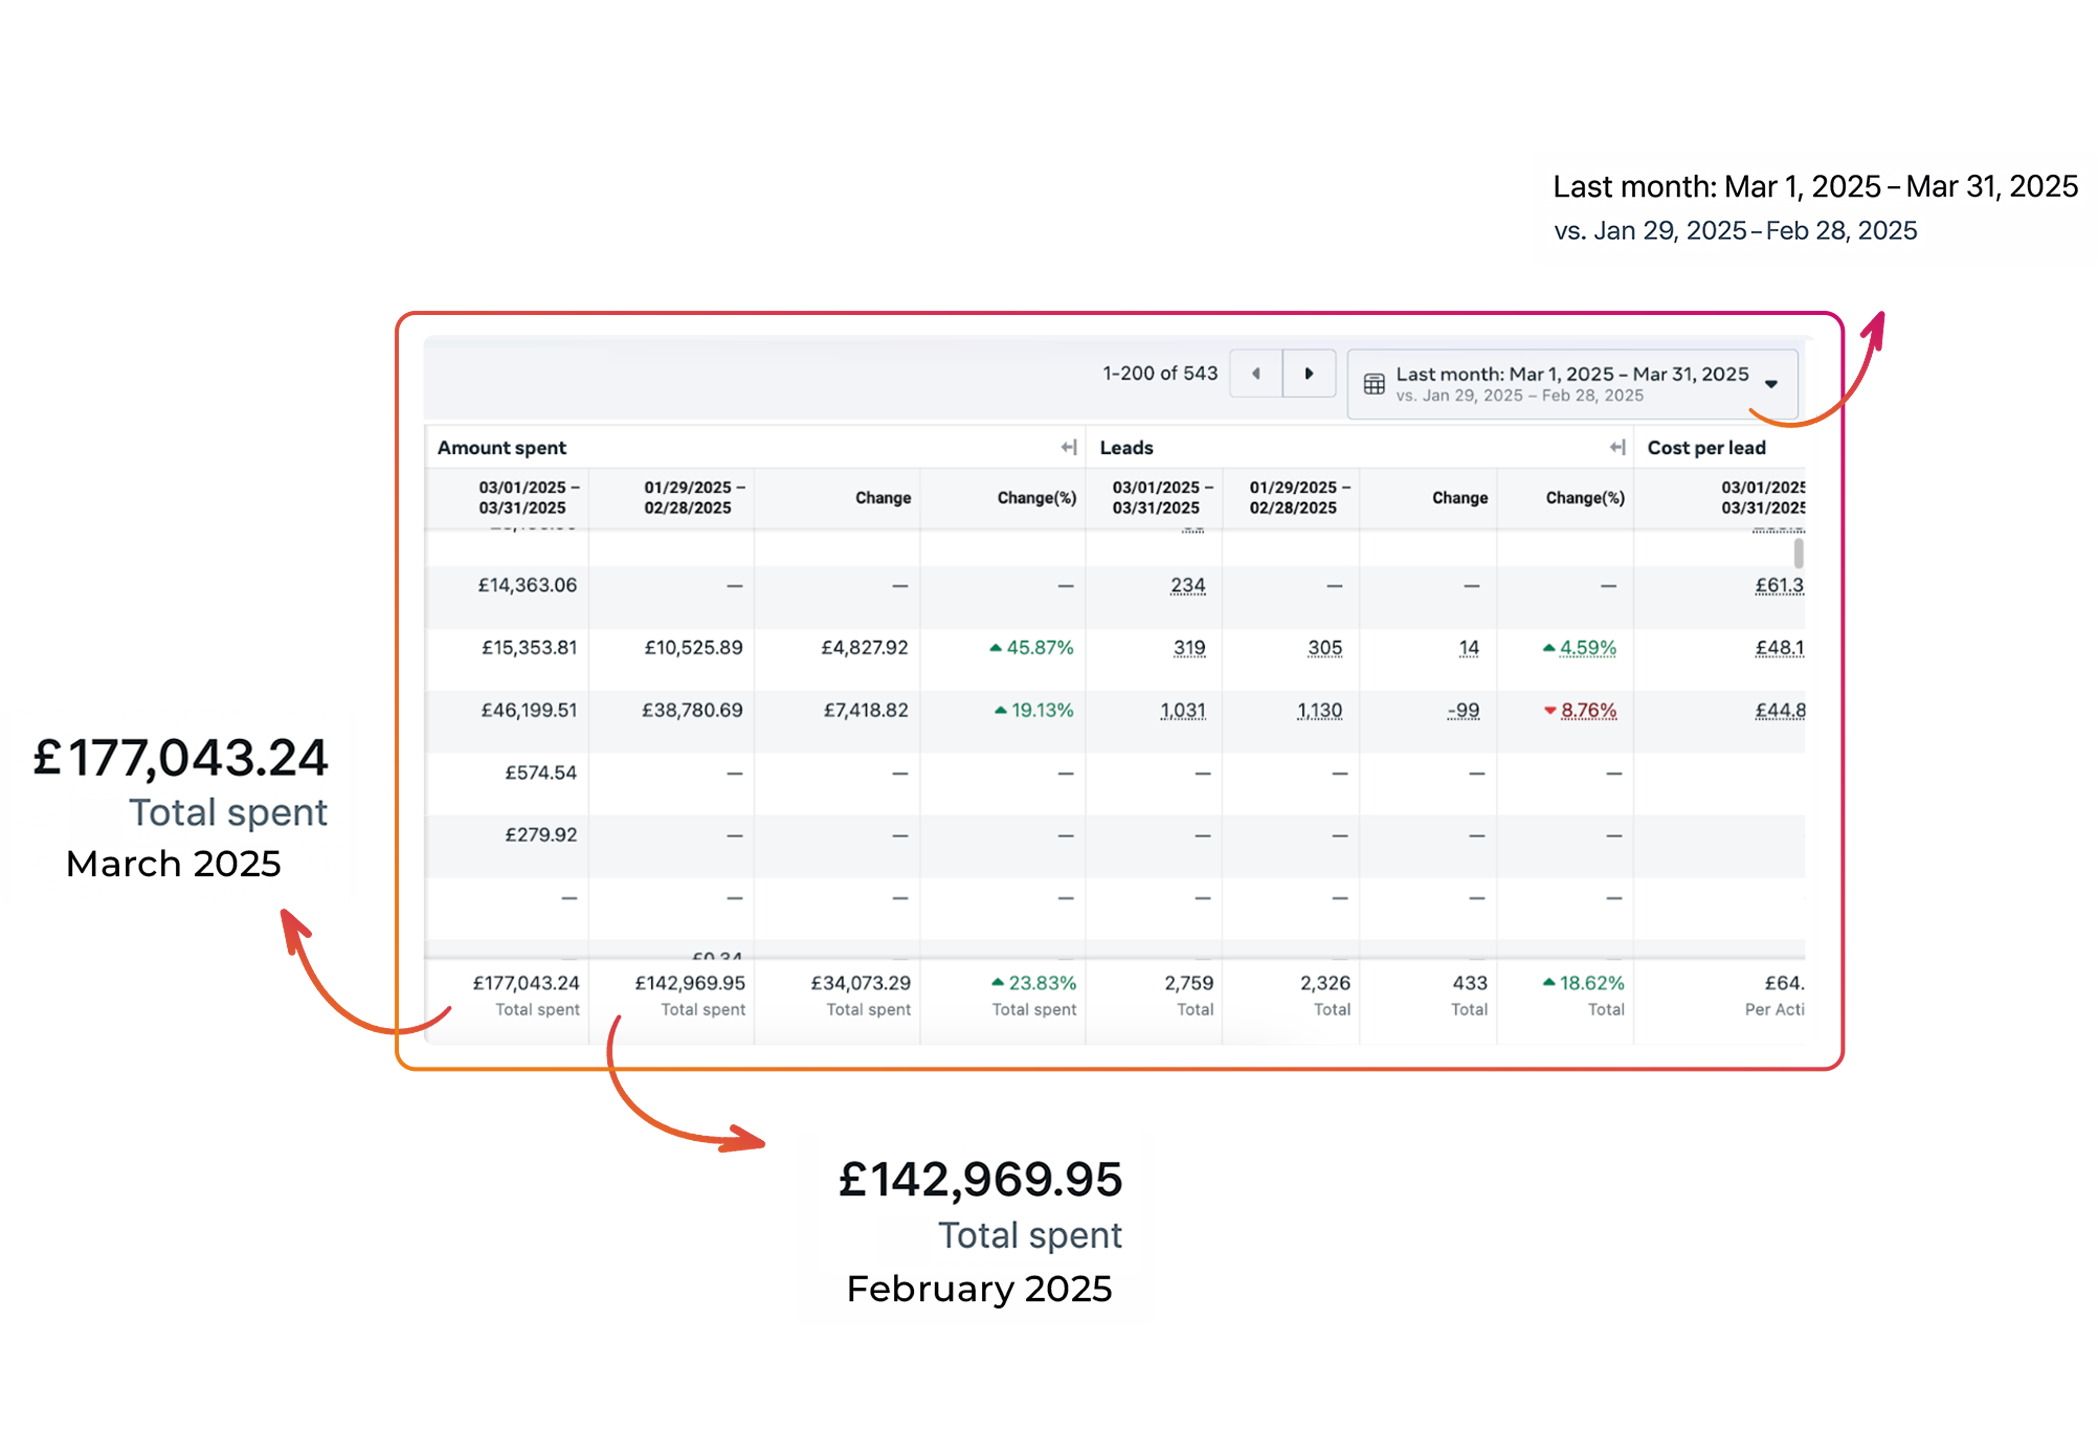Select the Cost per lead header
The width and height of the screenshot is (2098, 1432).
click(x=1706, y=448)
